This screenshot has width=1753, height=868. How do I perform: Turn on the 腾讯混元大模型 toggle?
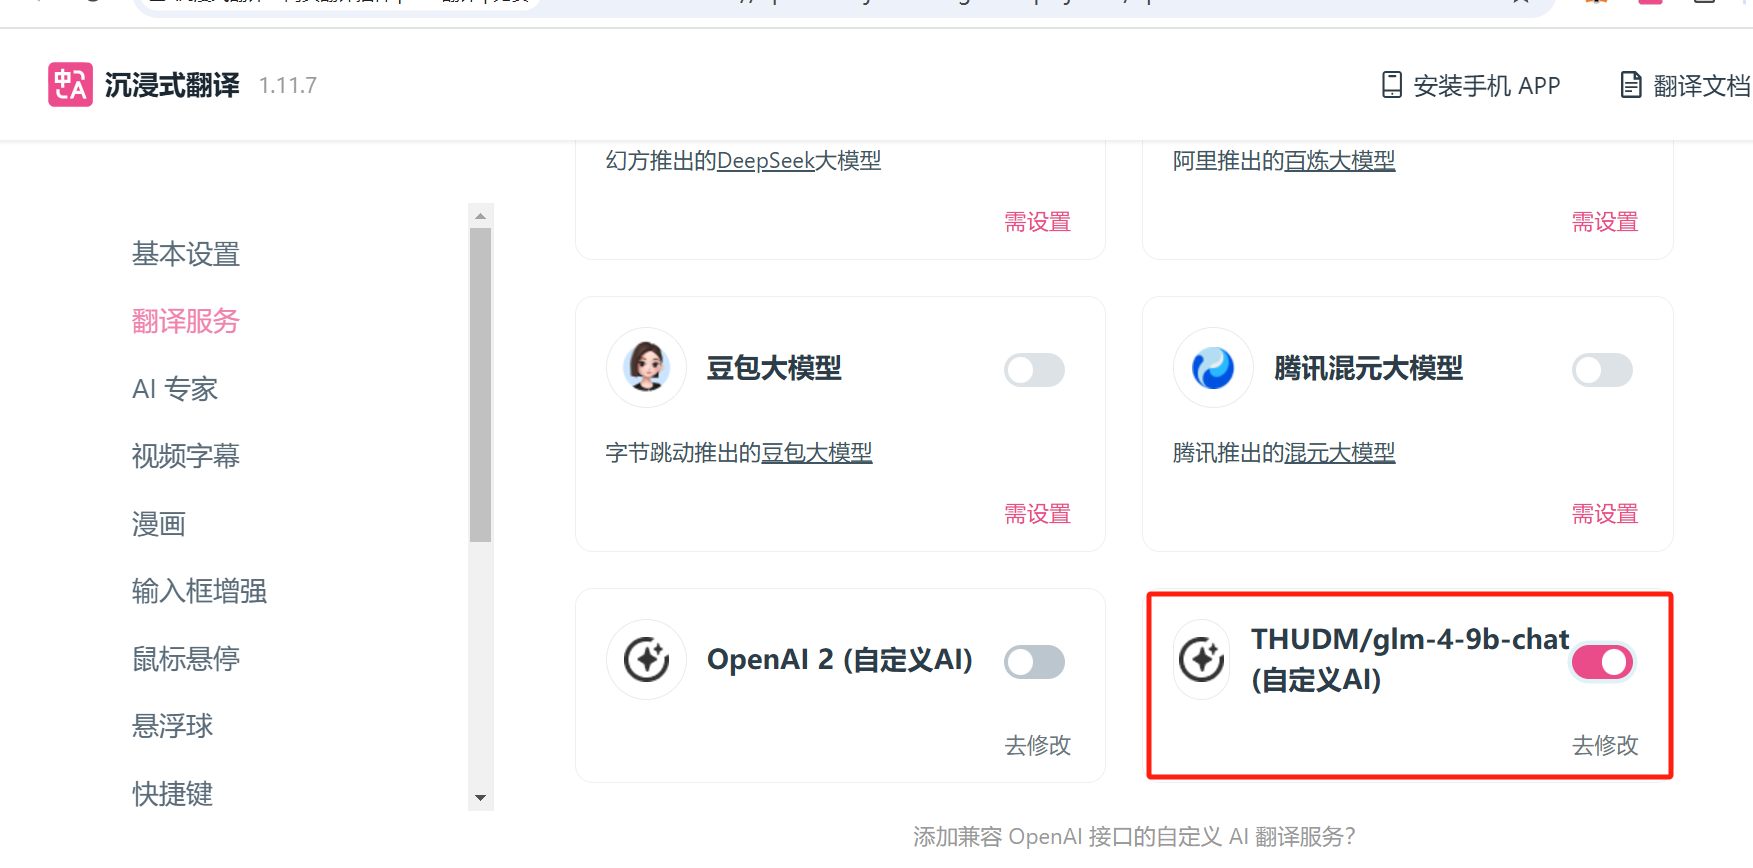(x=1601, y=370)
